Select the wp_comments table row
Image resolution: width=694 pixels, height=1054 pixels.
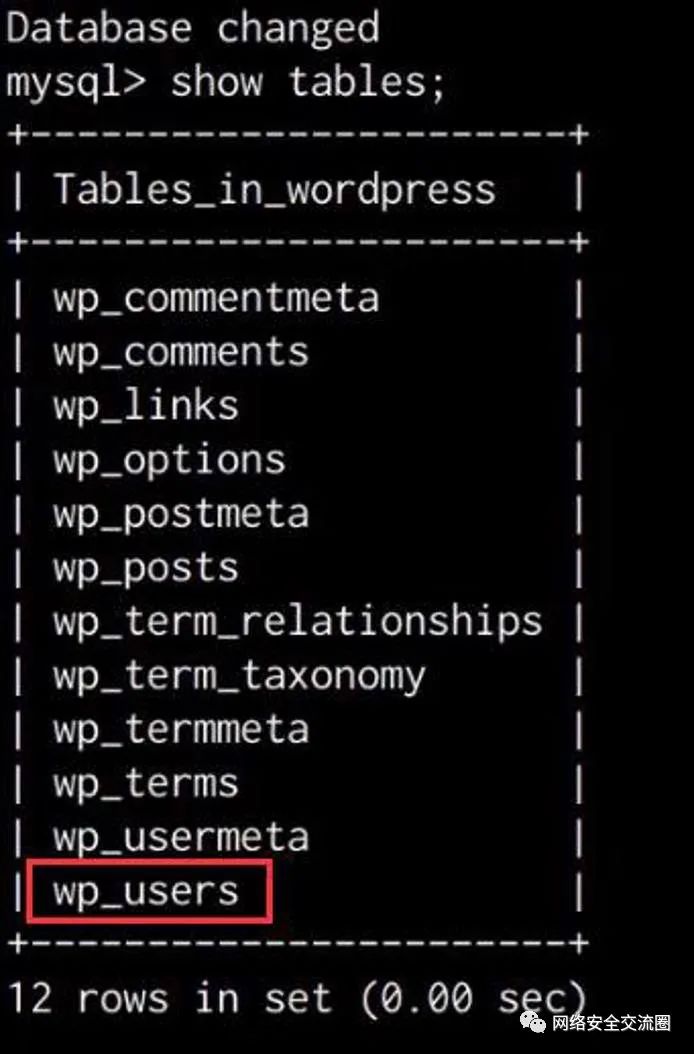pyautogui.click(x=181, y=352)
